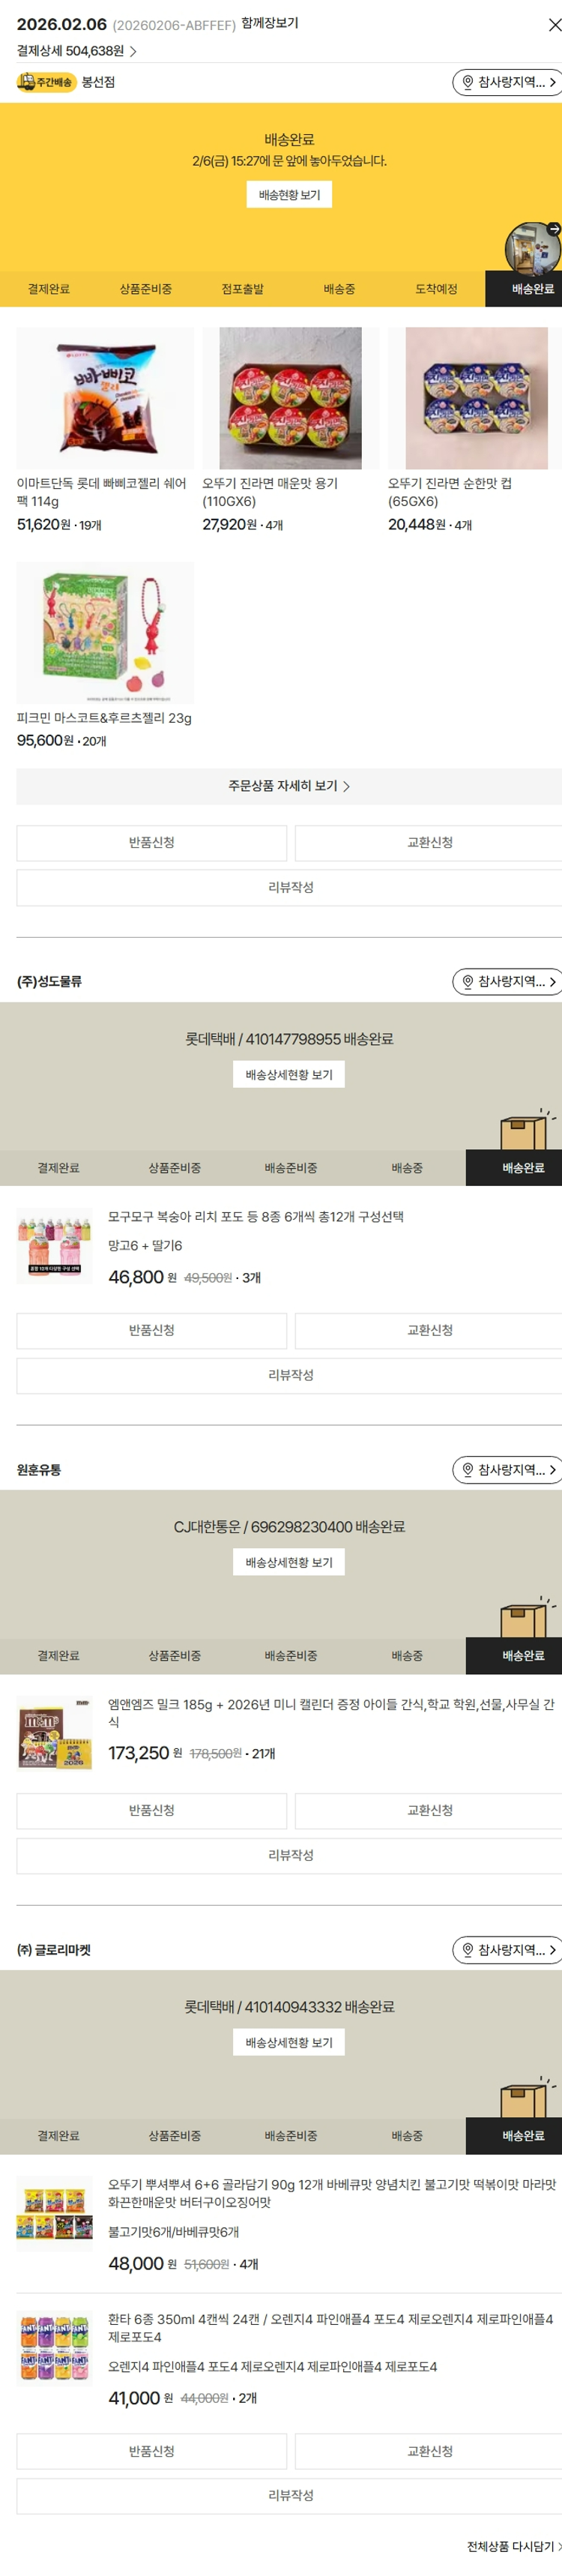Tap the 주간배송 delivery badge icon
The height and width of the screenshot is (2576, 562).
[x=46, y=82]
